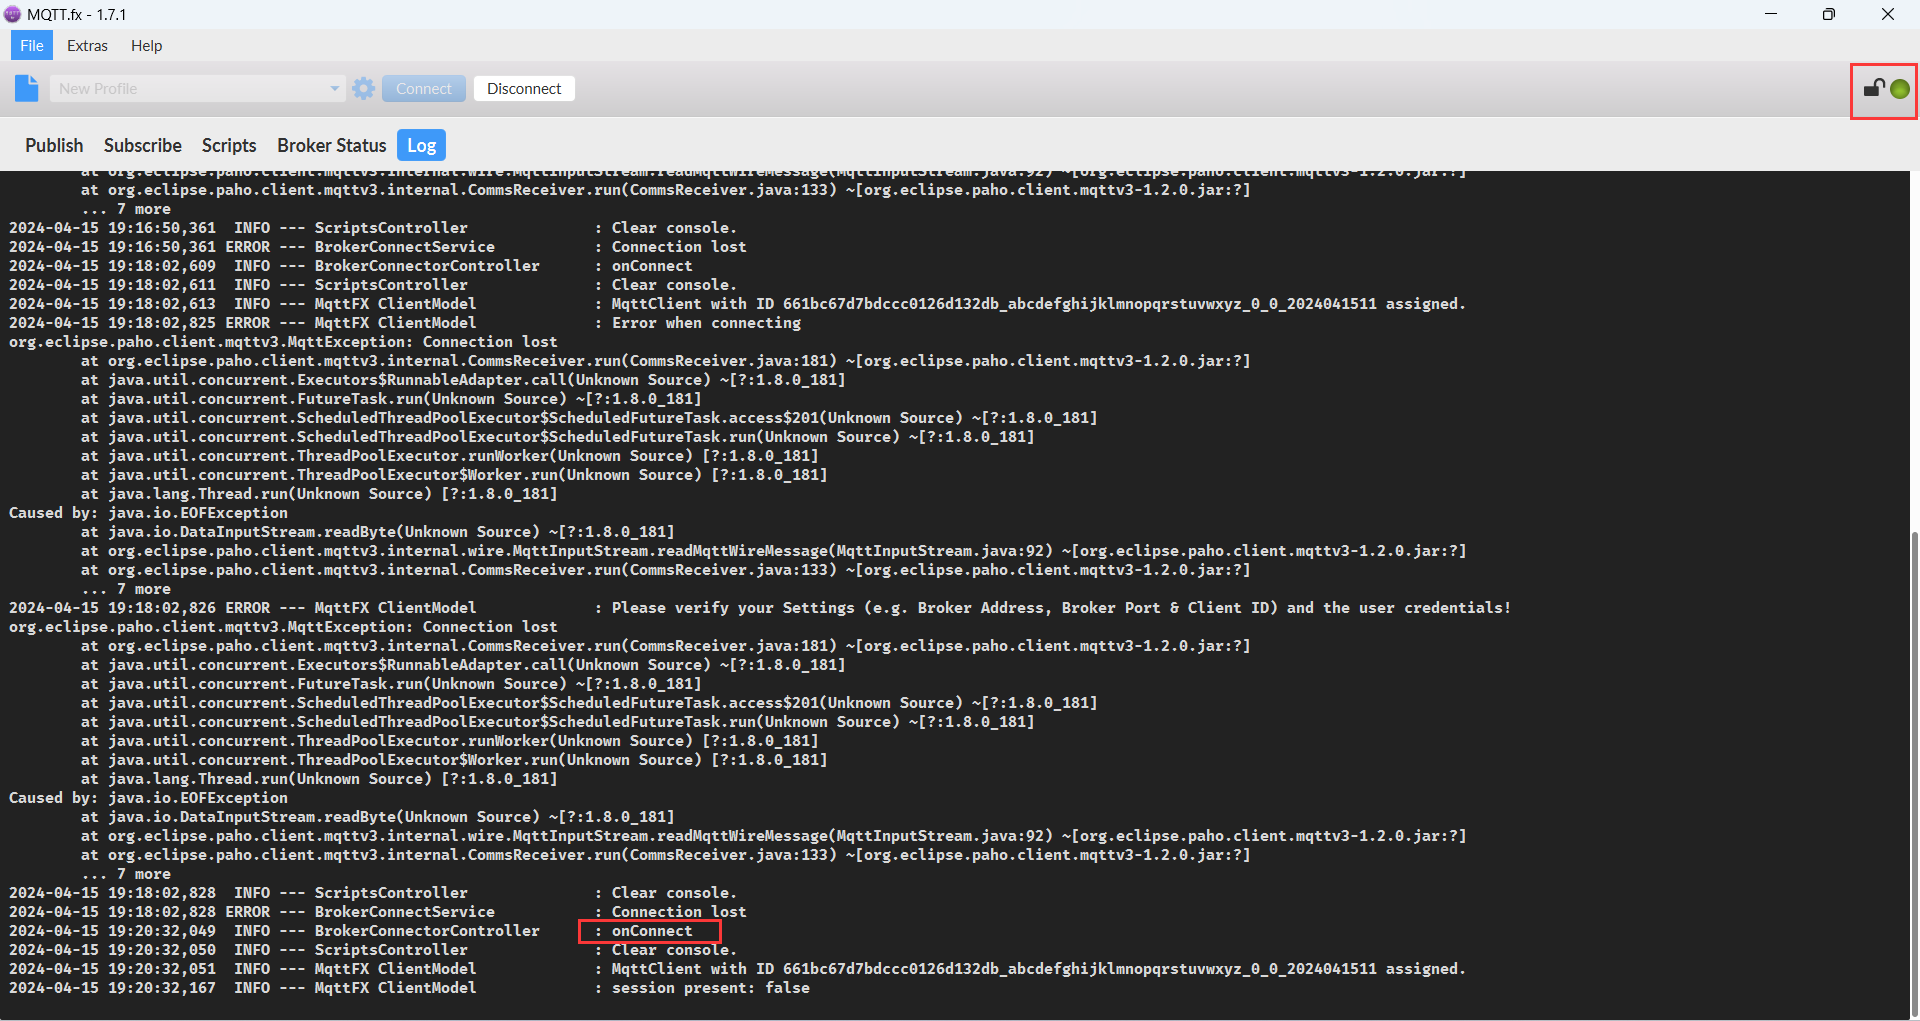
Task: Select the Log tab
Action: tap(421, 145)
